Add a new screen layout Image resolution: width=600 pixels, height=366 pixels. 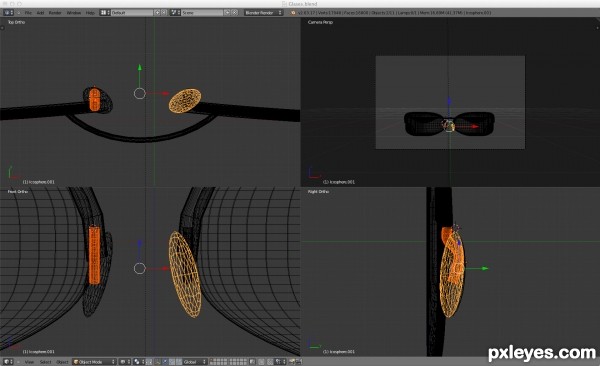[157, 13]
